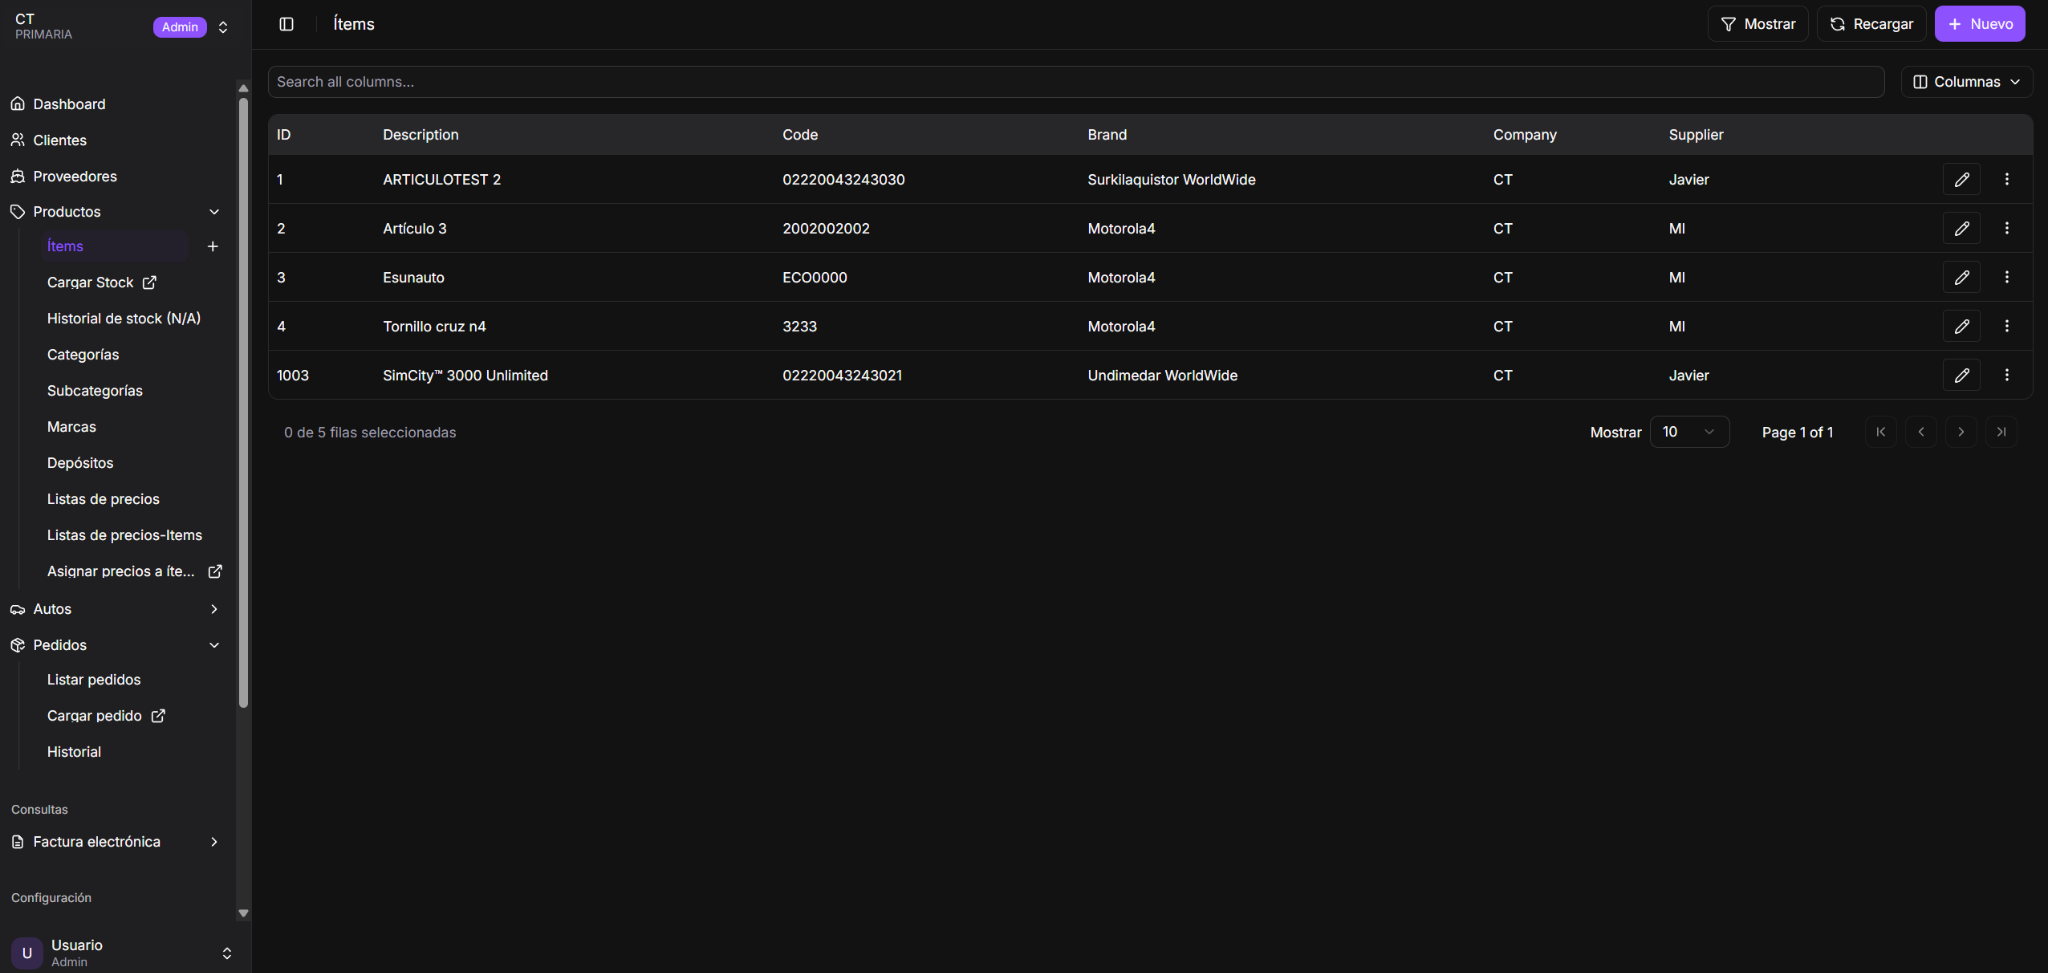Image resolution: width=2048 pixels, height=973 pixels.
Task: Open the company switcher chevrons
Action: [x=223, y=27]
